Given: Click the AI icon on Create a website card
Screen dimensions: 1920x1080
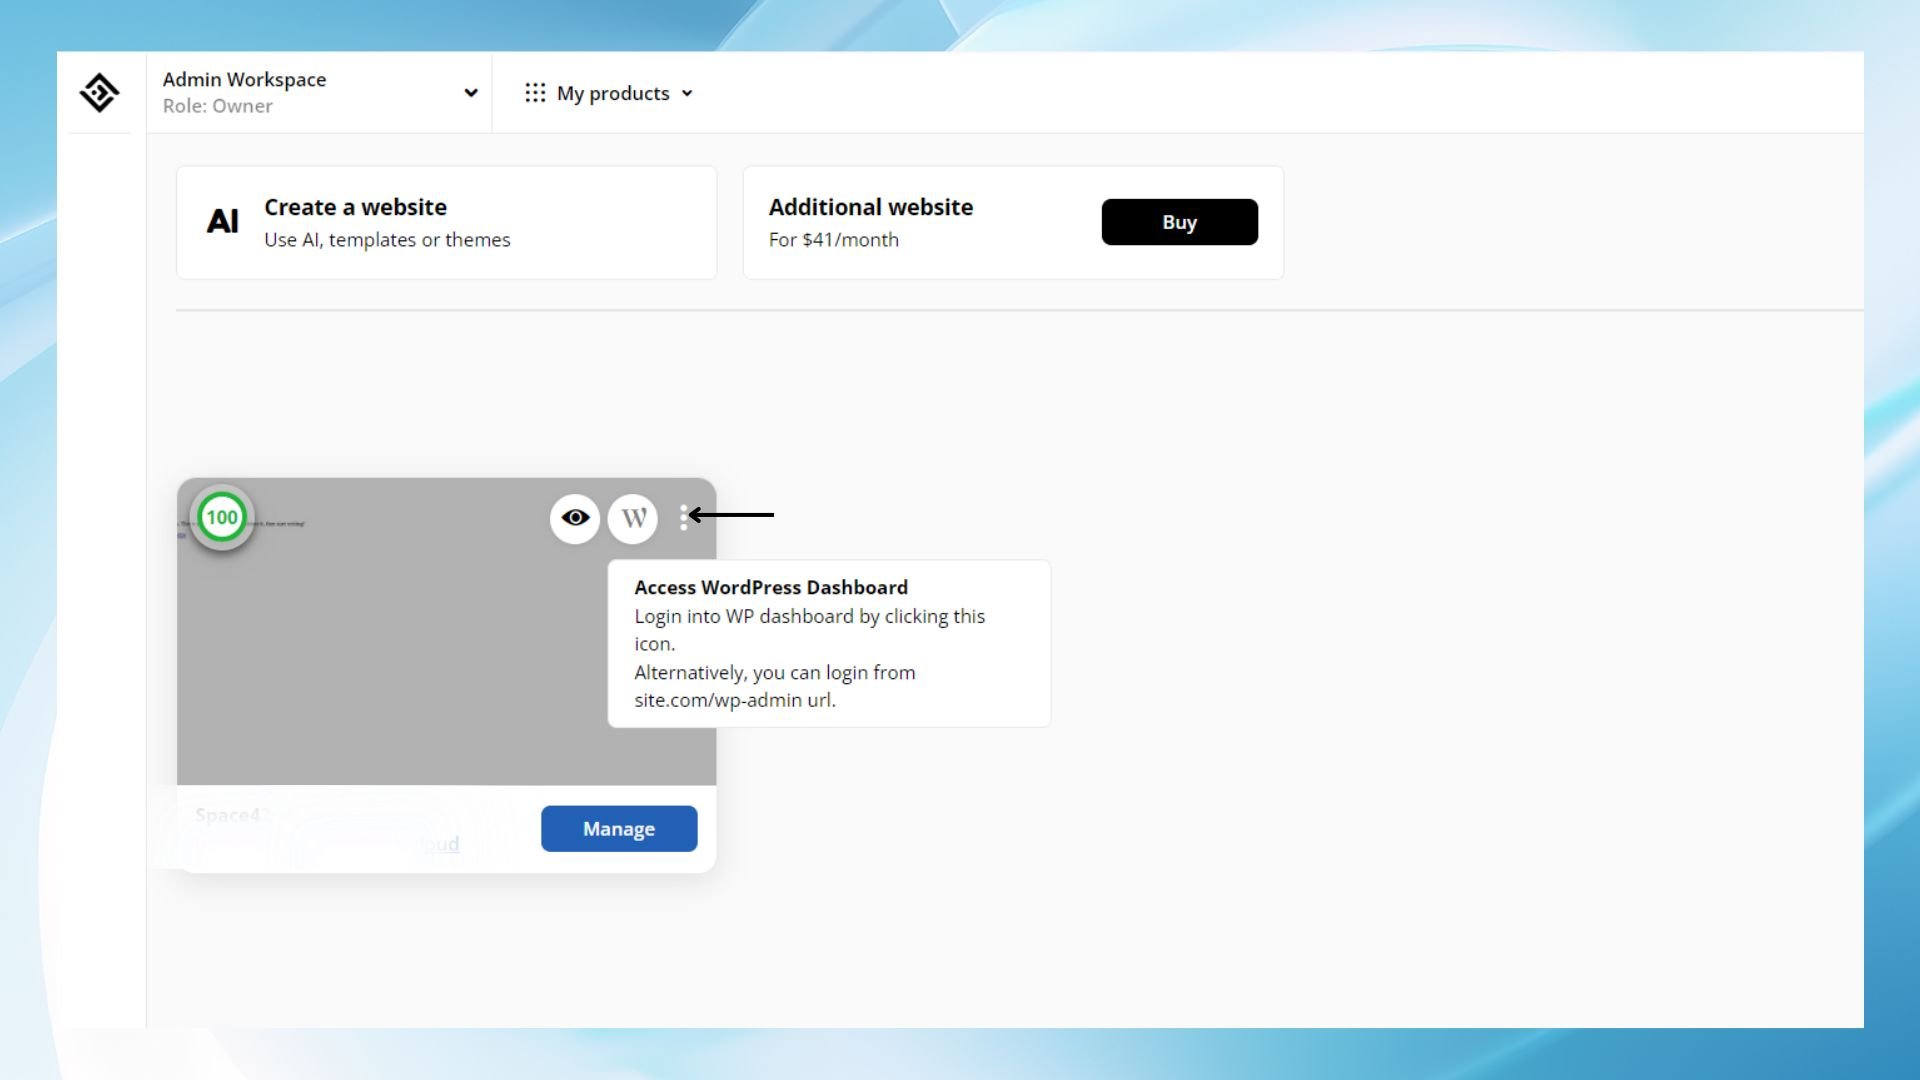Looking at the screenshot, I should point(223,221).
